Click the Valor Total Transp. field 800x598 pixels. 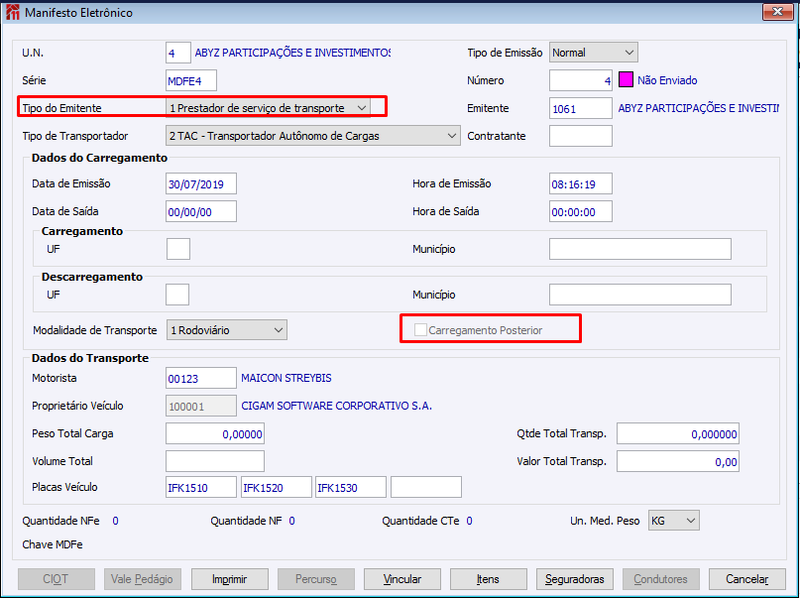678,461
